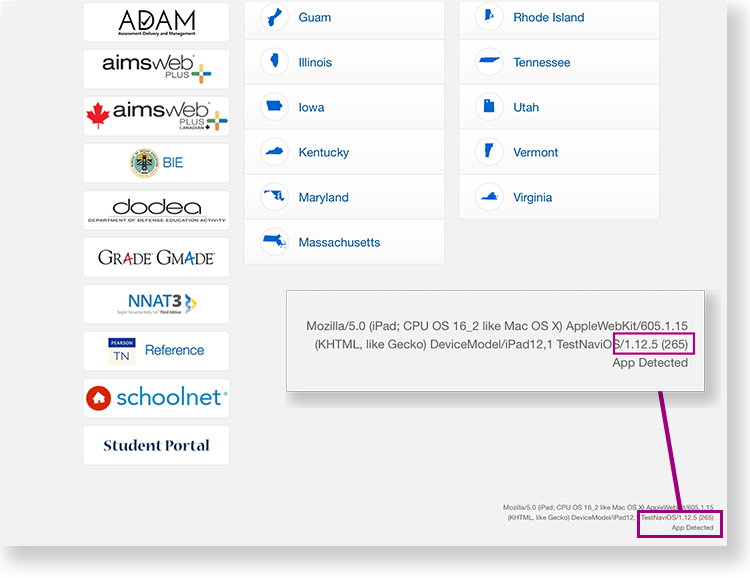Open aimsweb Plus Canadian with maple leaf
This screenshot has height=578, width=750.
(156, 116)
